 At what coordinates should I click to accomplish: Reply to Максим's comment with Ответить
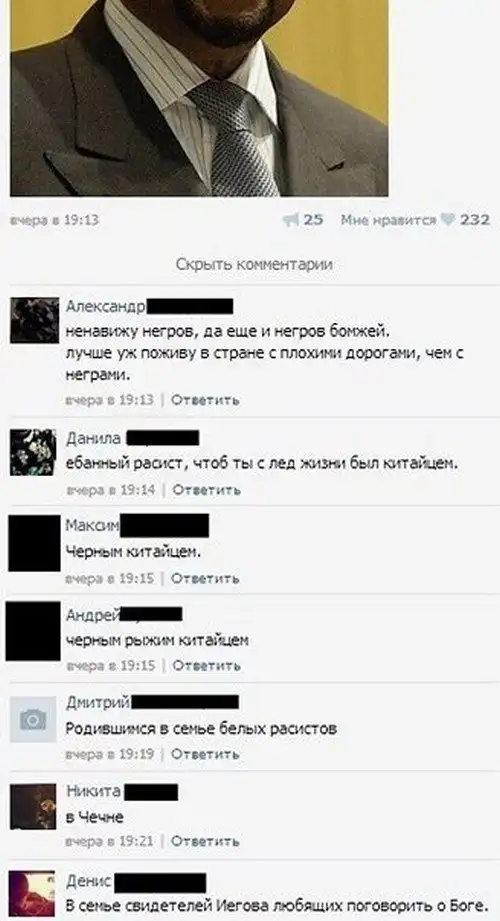pos(205,579)
